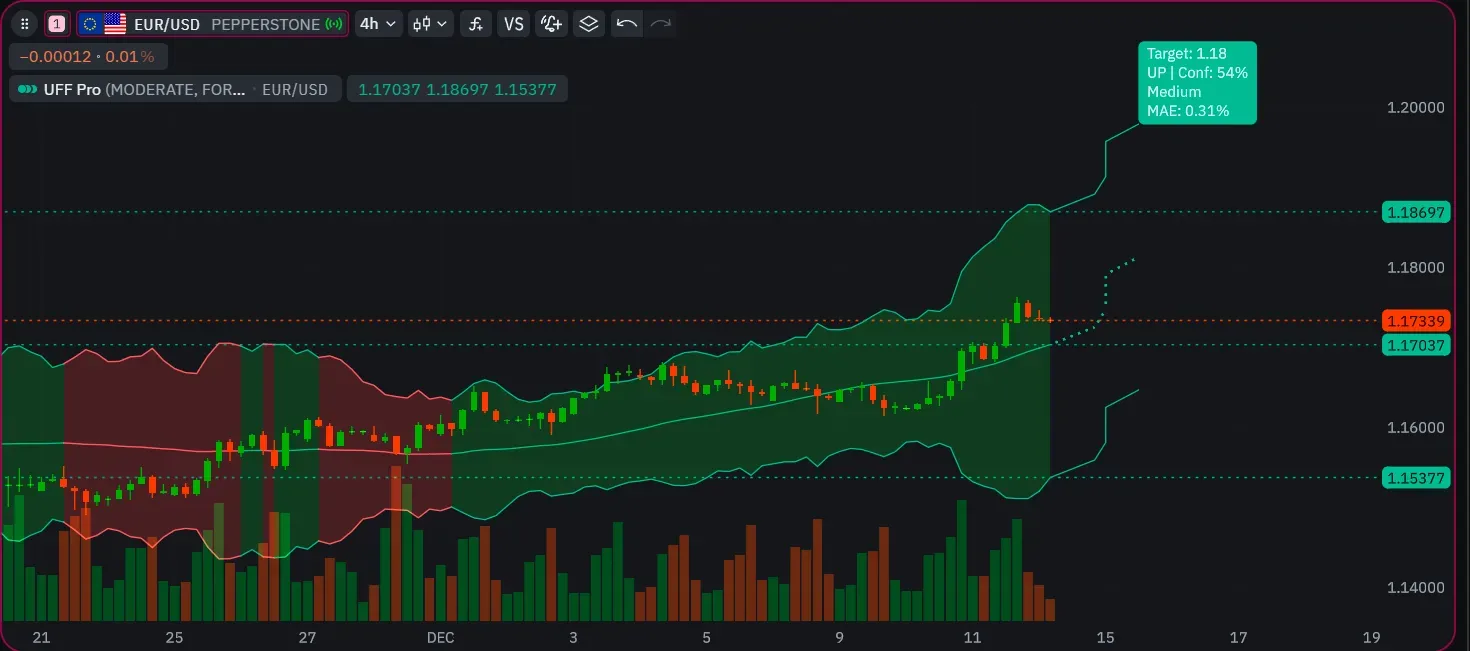Open the watchlist grid icon
The image size is (1470, 651).
(x=23, y=23)
